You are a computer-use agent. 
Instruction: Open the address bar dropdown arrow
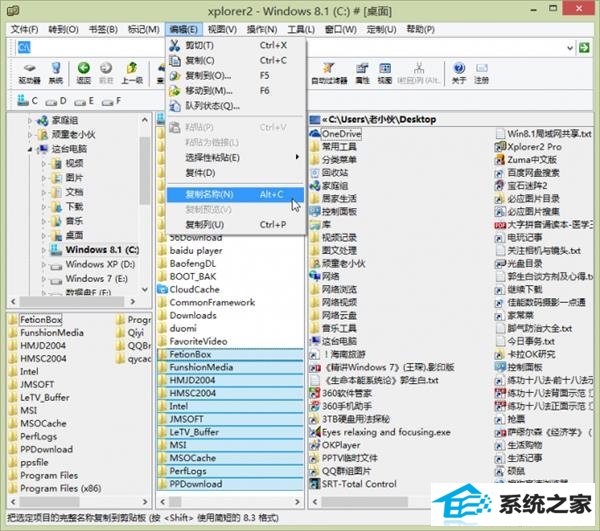pos(570,48)
